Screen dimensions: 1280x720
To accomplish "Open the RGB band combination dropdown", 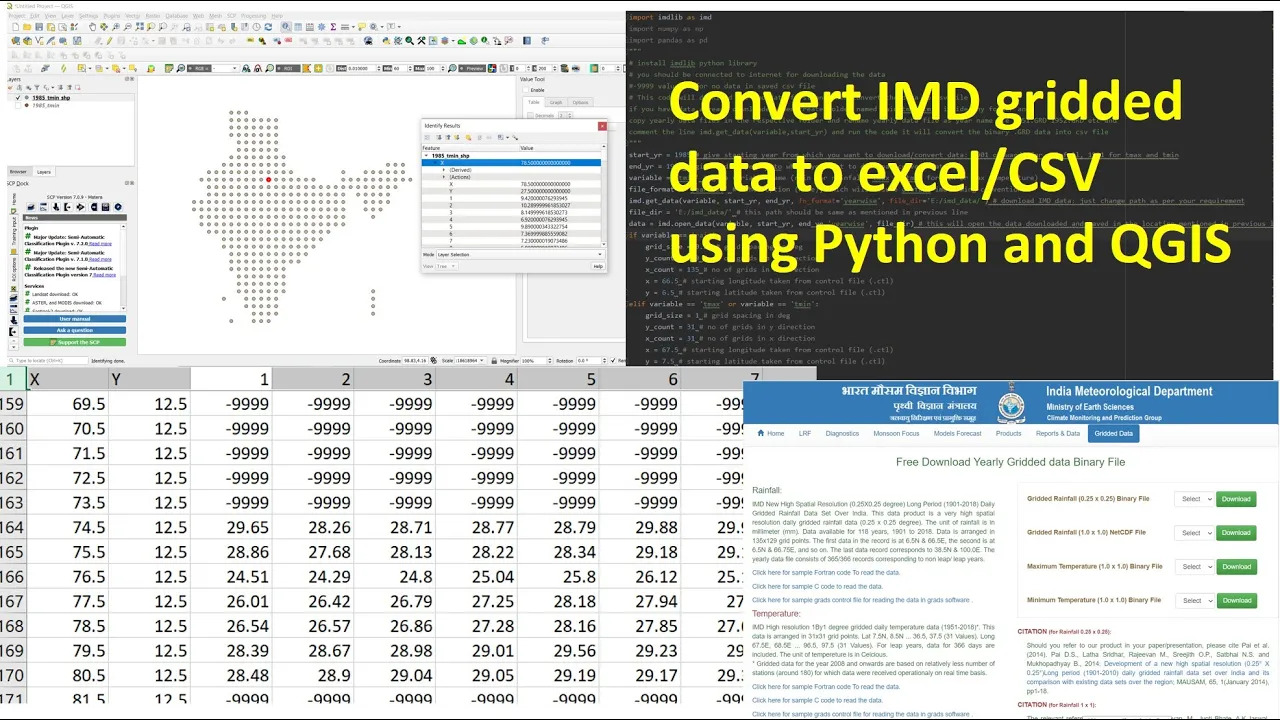I will click(225, 69).
